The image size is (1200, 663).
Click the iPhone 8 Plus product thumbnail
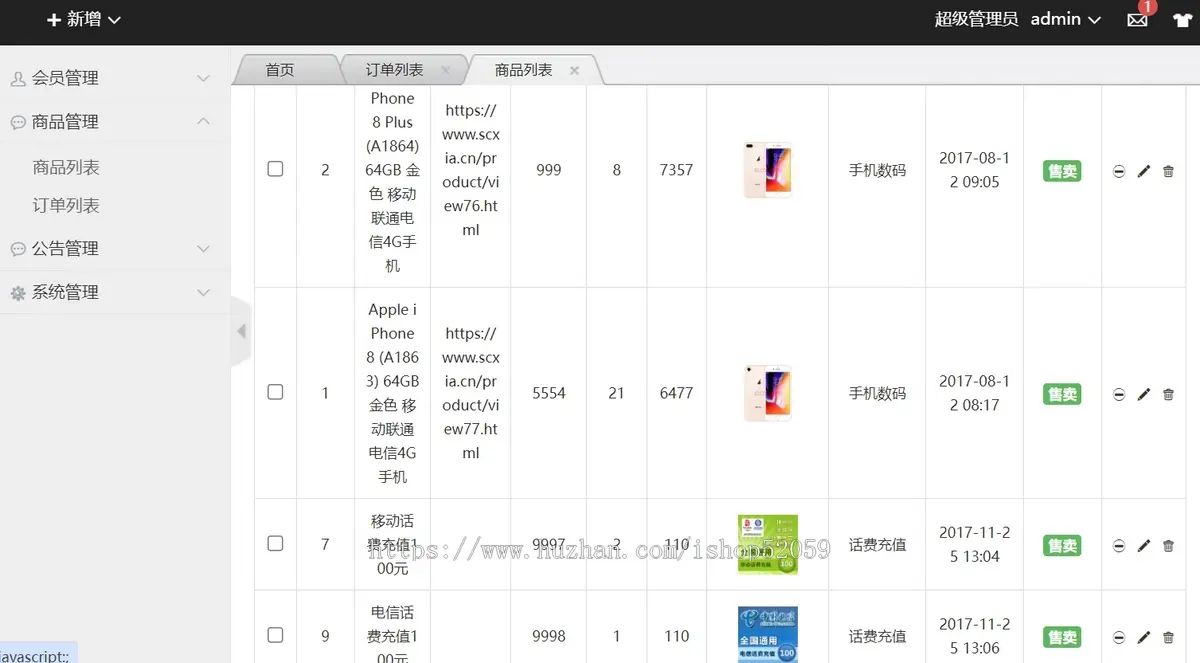[x=767, y=169]
